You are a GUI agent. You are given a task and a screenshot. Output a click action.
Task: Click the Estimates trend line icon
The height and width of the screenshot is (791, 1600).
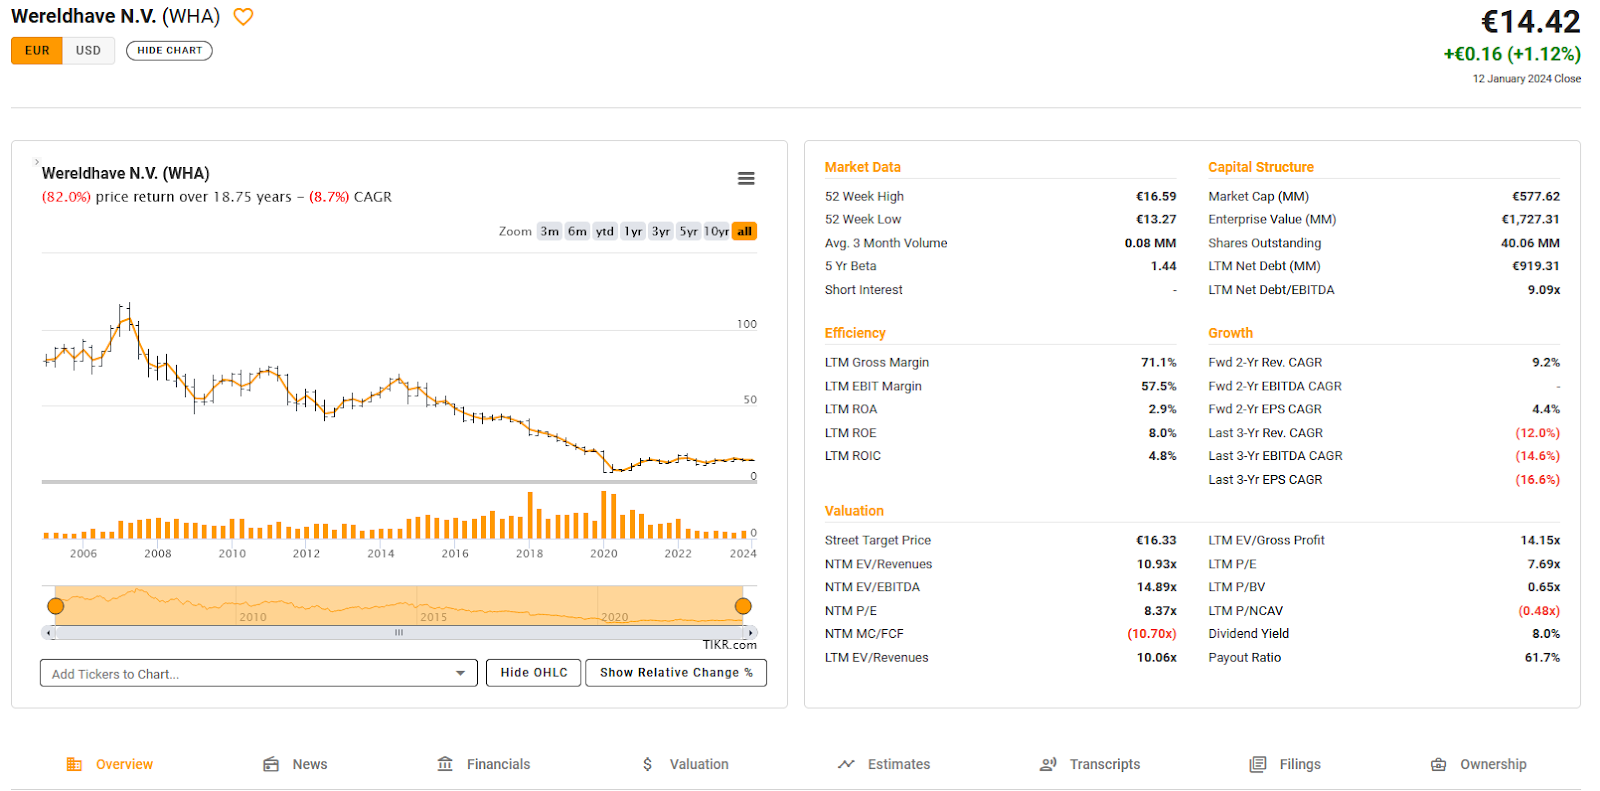846,764
